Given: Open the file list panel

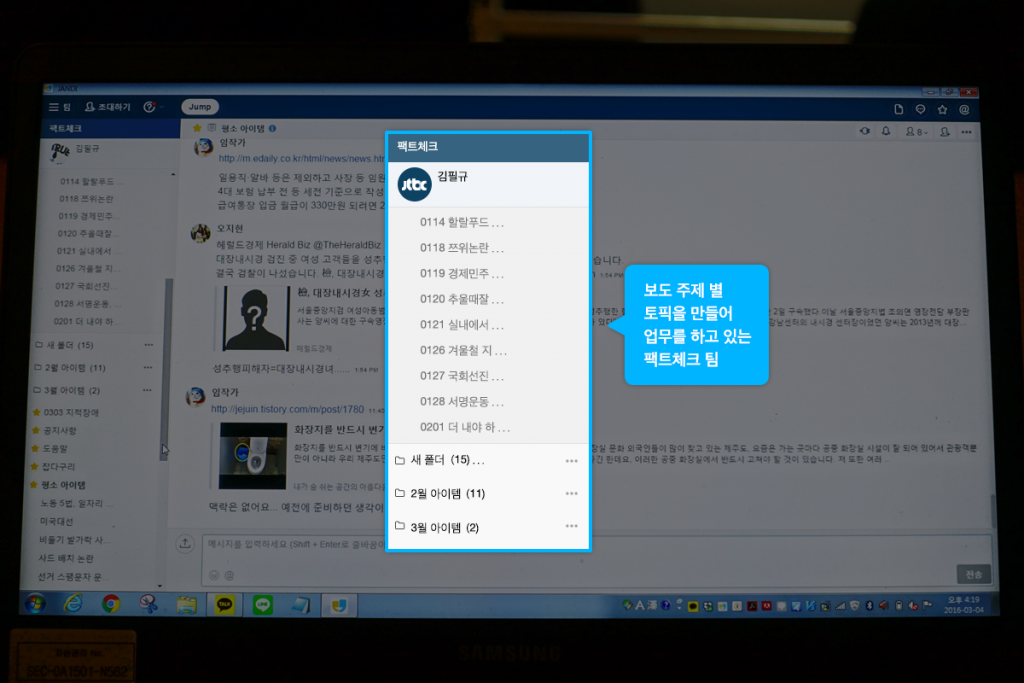Looking at the screenshot, I should 898,109.
